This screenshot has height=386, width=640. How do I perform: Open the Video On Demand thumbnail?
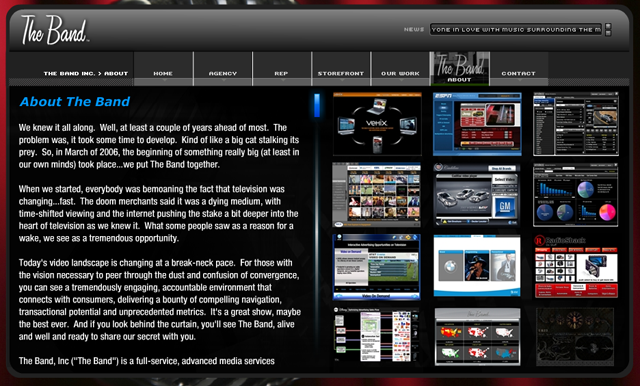click(x=376, y=266)
